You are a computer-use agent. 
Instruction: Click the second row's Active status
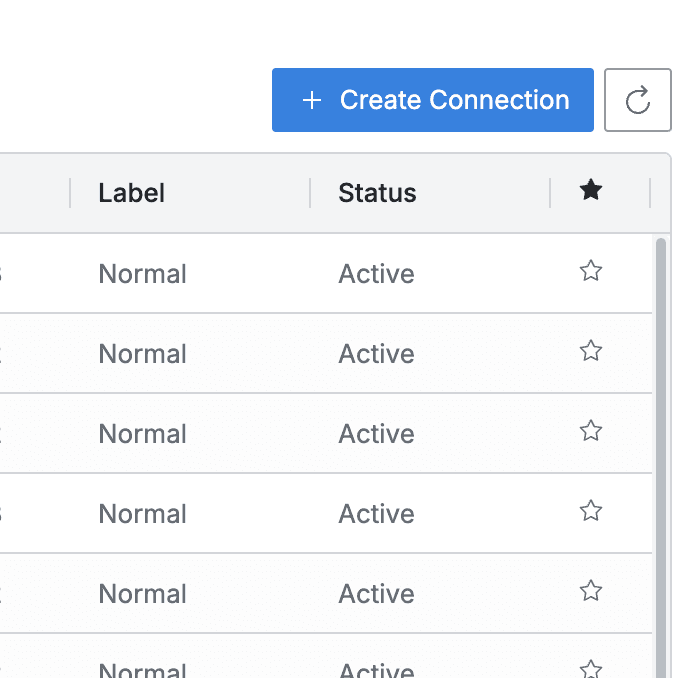tap(376, 354)
